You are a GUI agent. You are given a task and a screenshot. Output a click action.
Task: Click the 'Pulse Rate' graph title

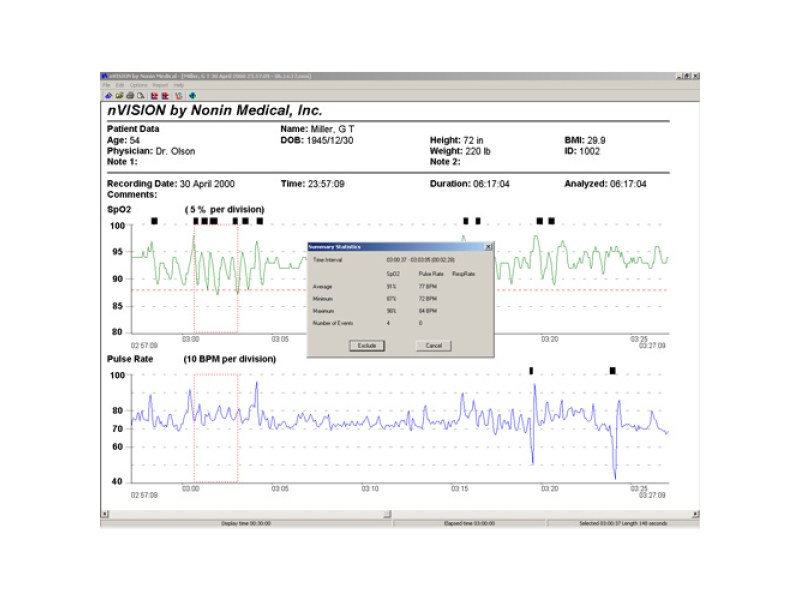[x=130, y=359]
